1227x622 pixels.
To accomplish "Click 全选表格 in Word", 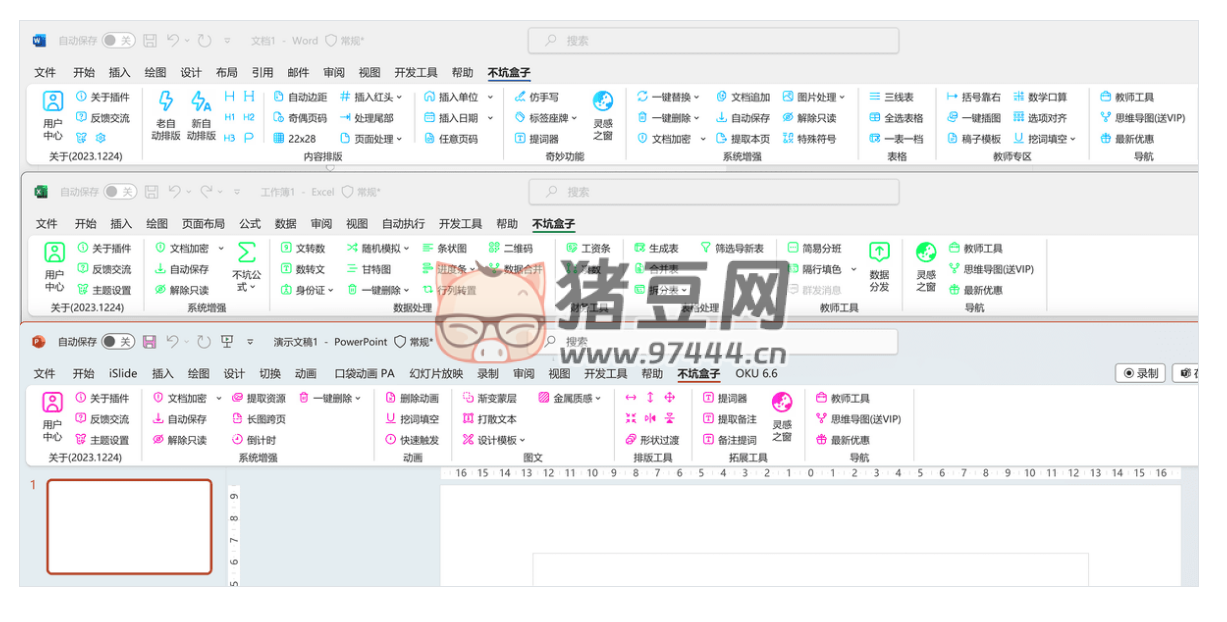I will [896, 118].
